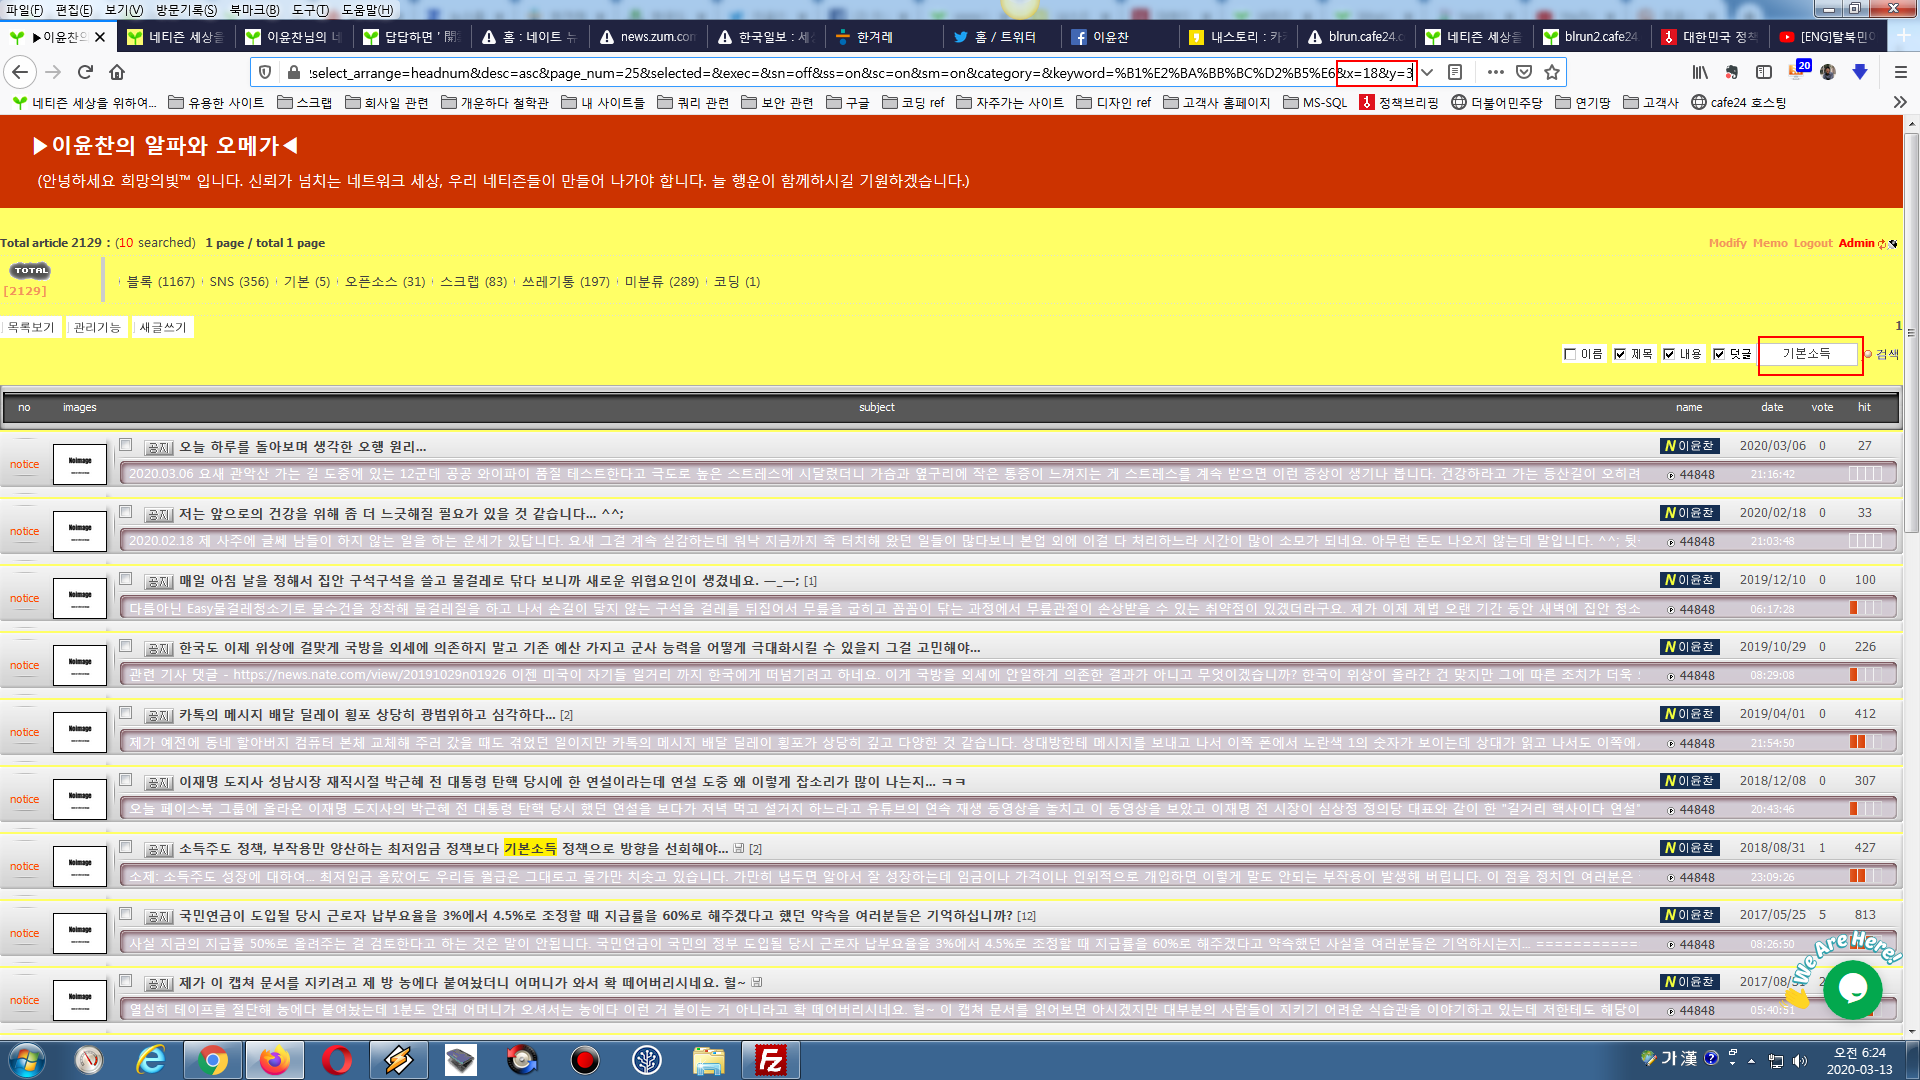Click the vote bar of the 2018/08/31 post

tap(1866, 876)
